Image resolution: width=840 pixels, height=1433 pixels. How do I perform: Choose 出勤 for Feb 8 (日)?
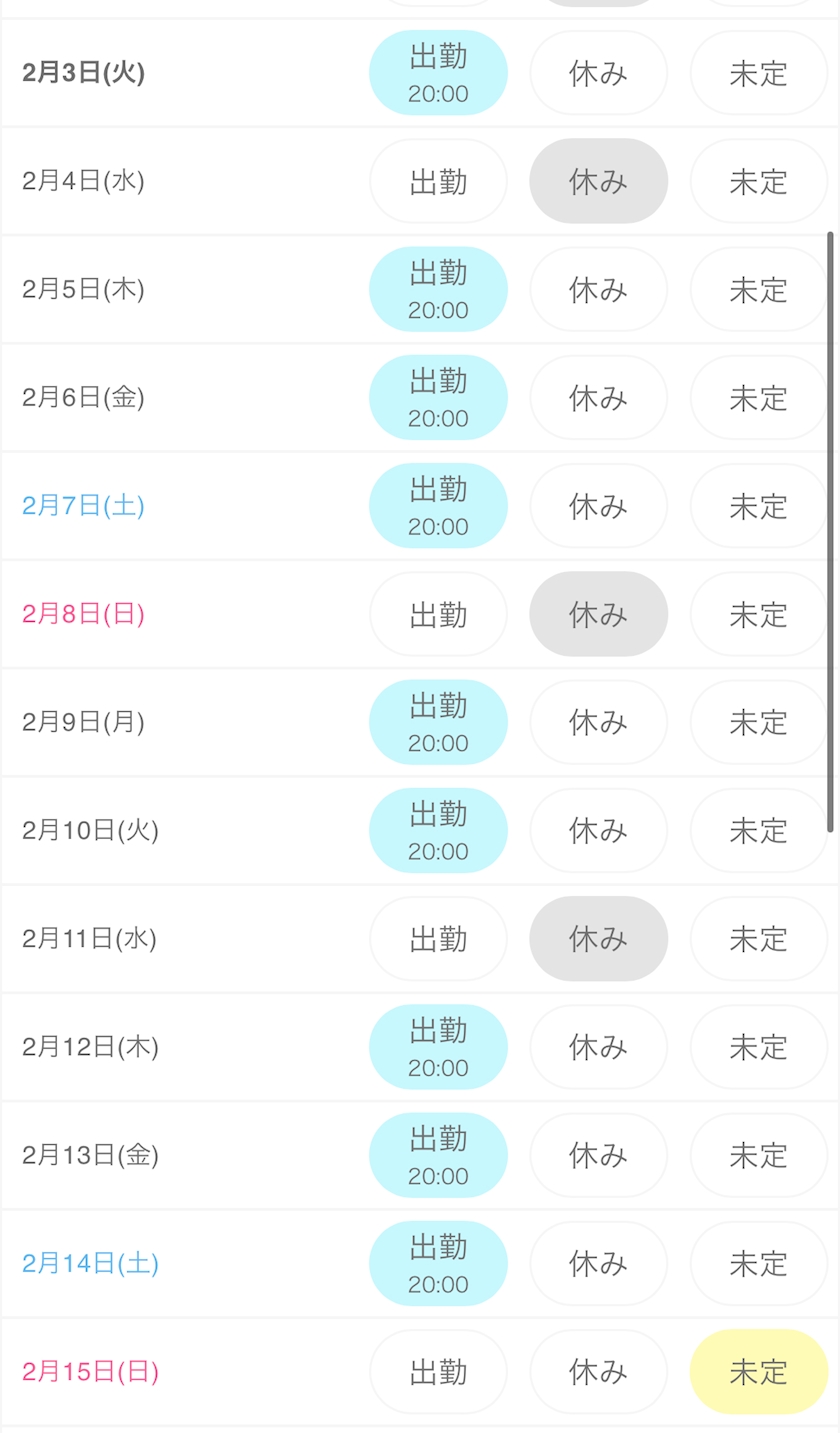tap(438, 614)
